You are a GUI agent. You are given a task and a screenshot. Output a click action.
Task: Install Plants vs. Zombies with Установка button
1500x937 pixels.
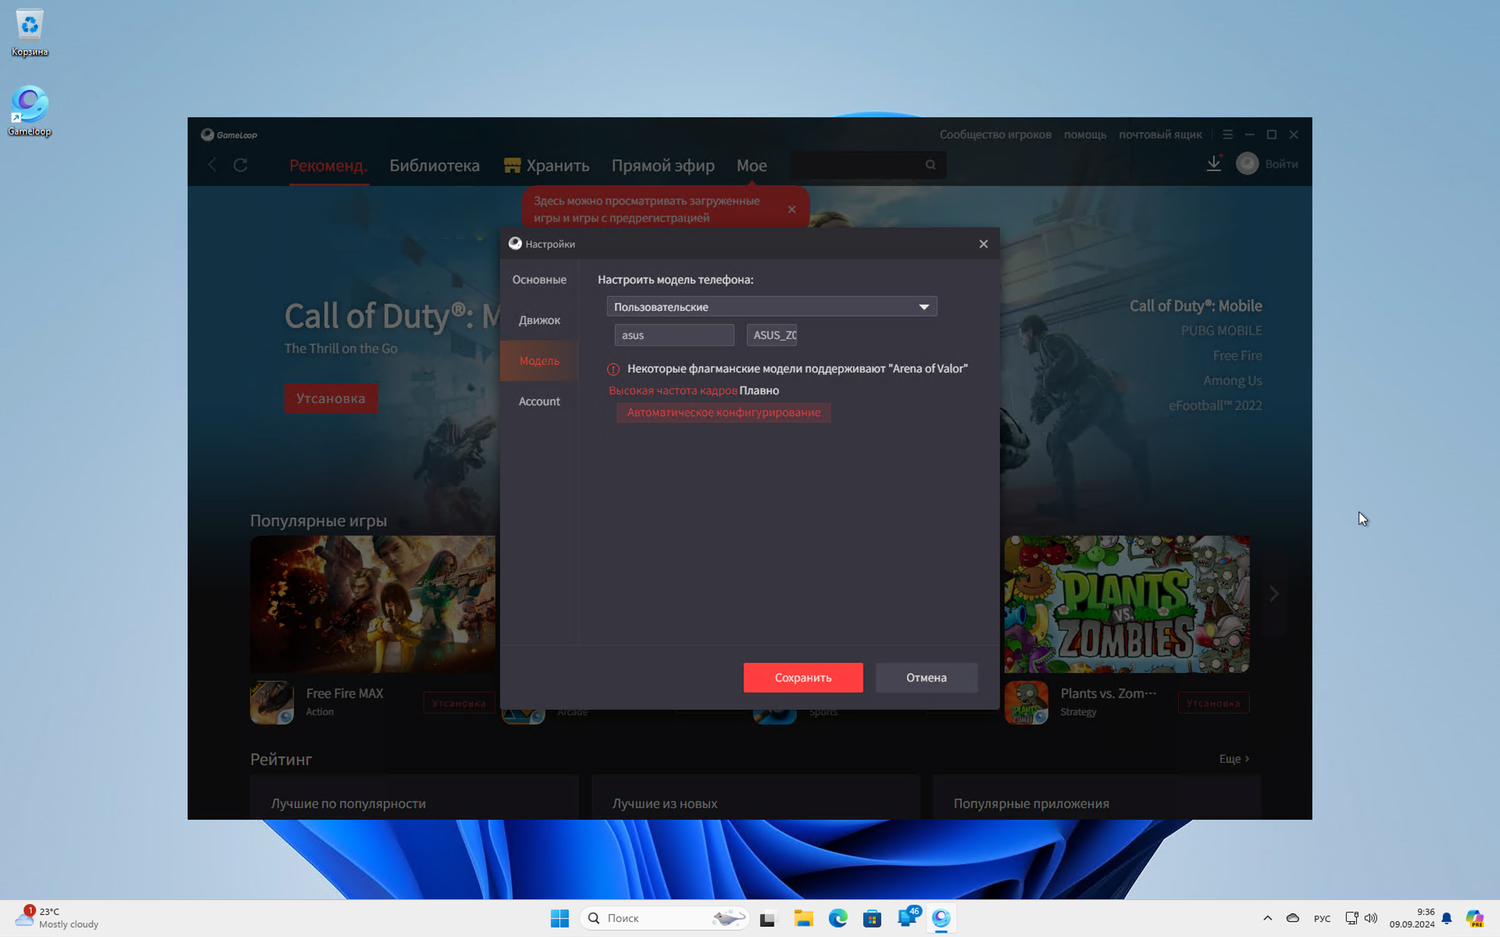[1213, 703]
